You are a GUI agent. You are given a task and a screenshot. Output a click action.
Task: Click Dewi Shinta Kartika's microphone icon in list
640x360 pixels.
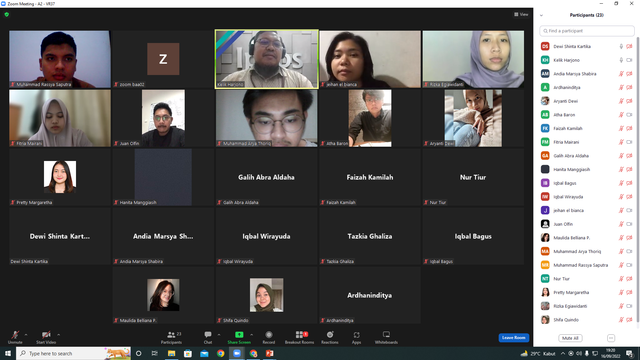[x=621, y=47]
